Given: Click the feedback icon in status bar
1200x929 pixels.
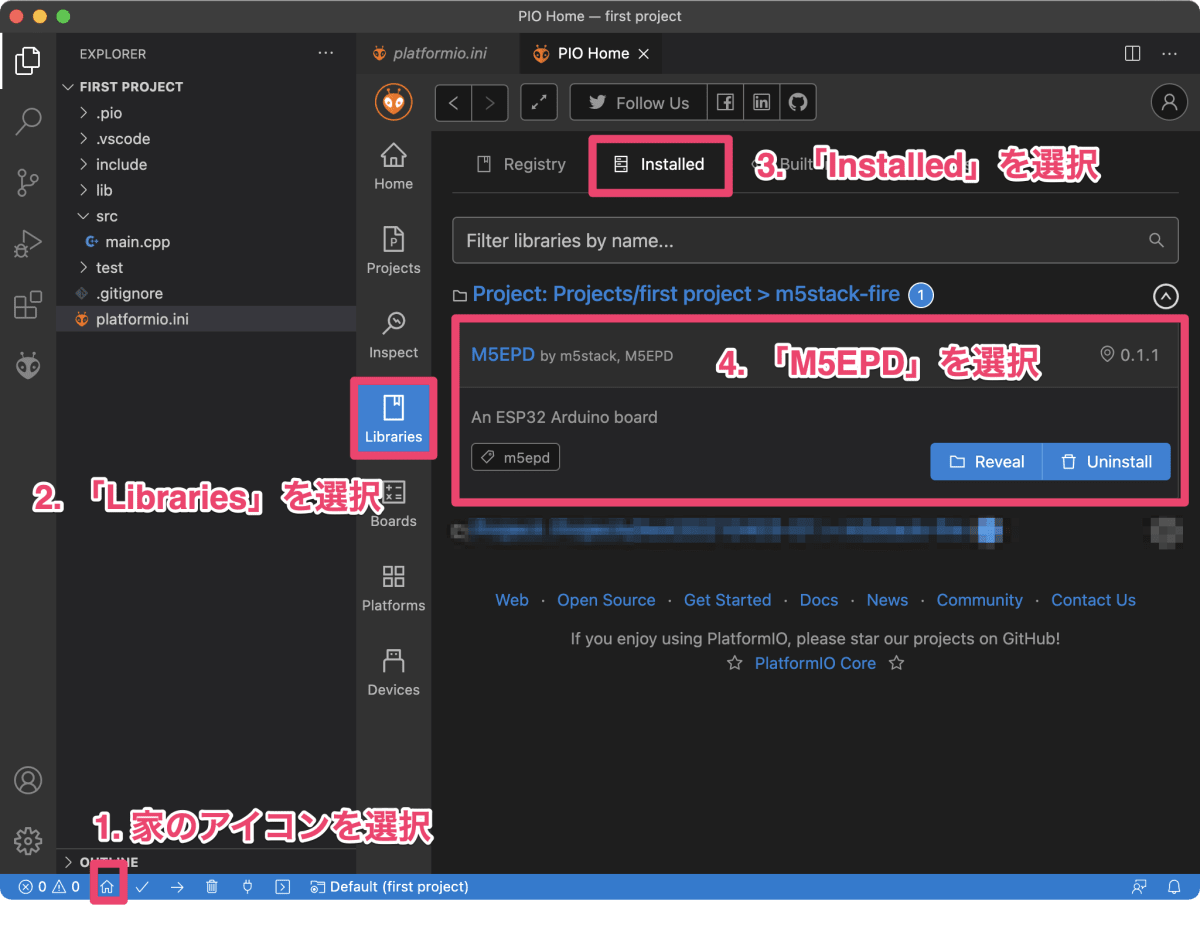Looking at the screenshot, I should point(1139,887).
